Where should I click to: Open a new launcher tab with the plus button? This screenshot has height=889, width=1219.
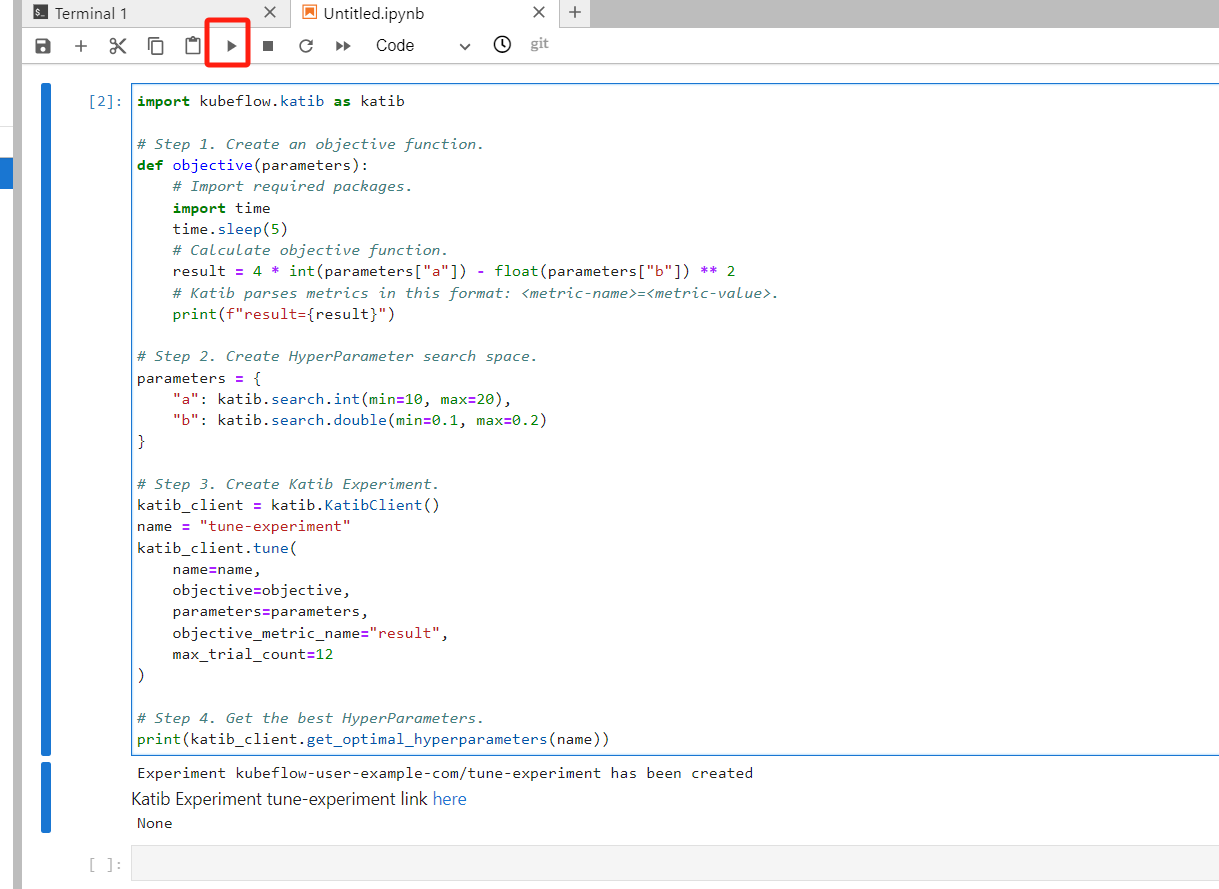pos(574,13)
